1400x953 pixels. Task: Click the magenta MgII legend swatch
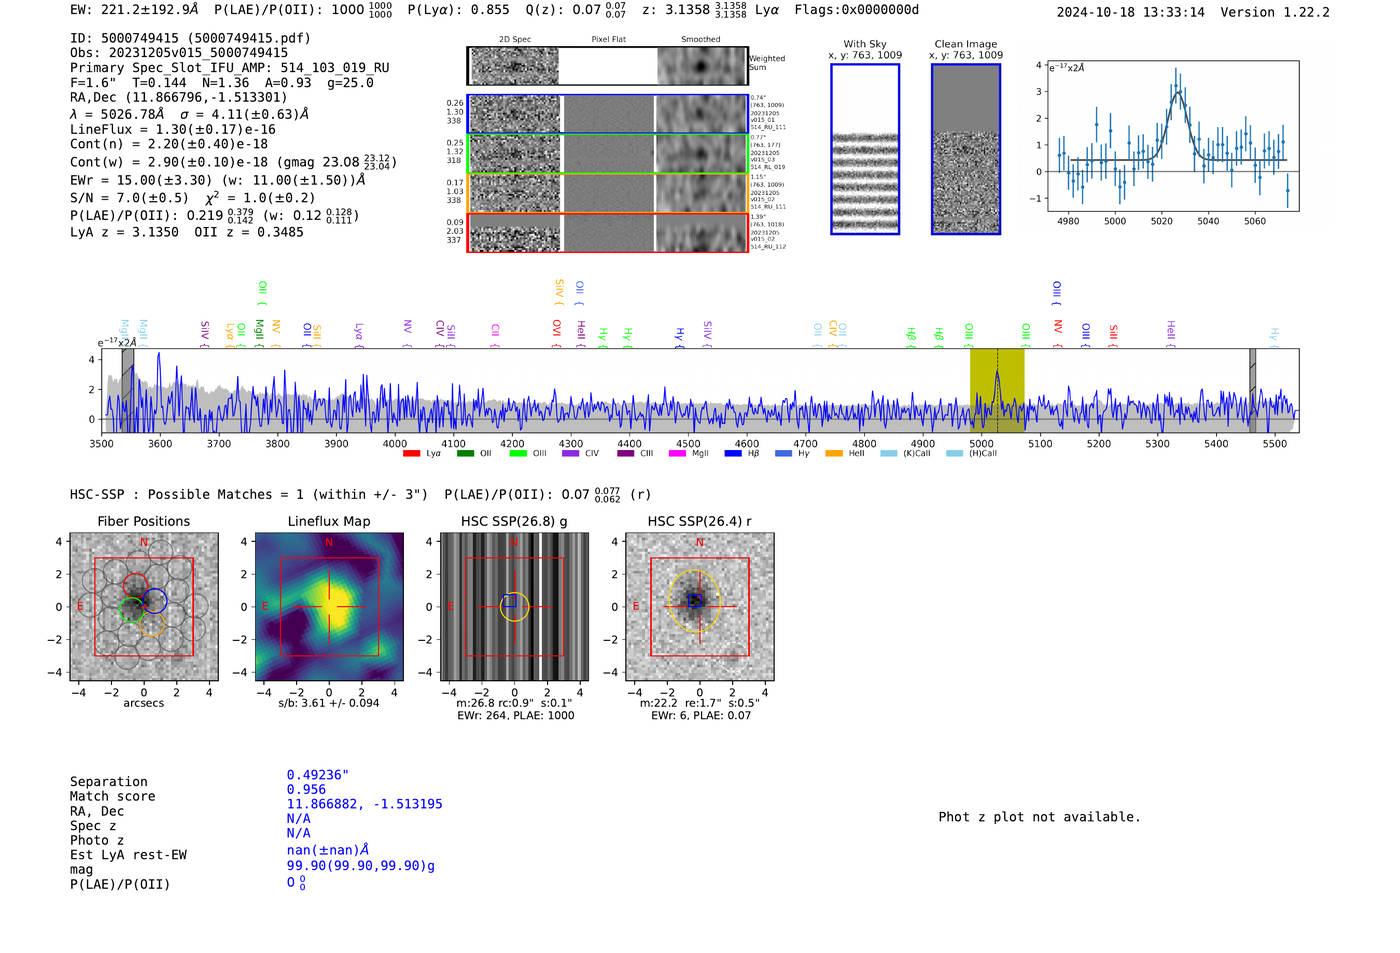[x=678, y=454]
